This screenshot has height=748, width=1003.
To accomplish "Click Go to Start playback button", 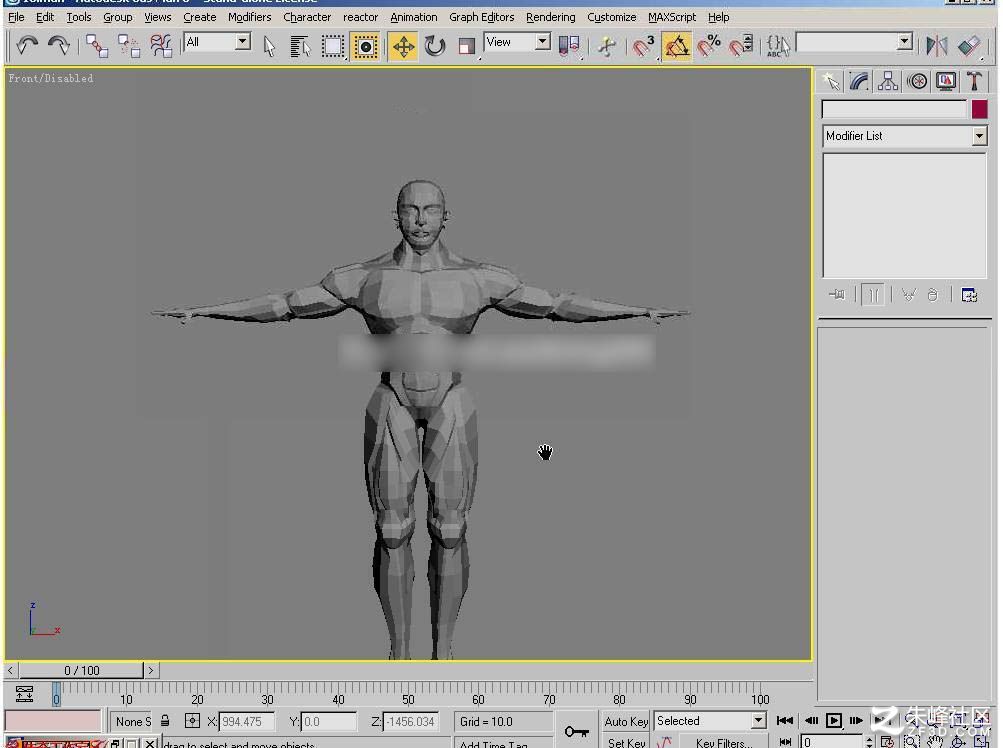I will click(x=785, y=720).
